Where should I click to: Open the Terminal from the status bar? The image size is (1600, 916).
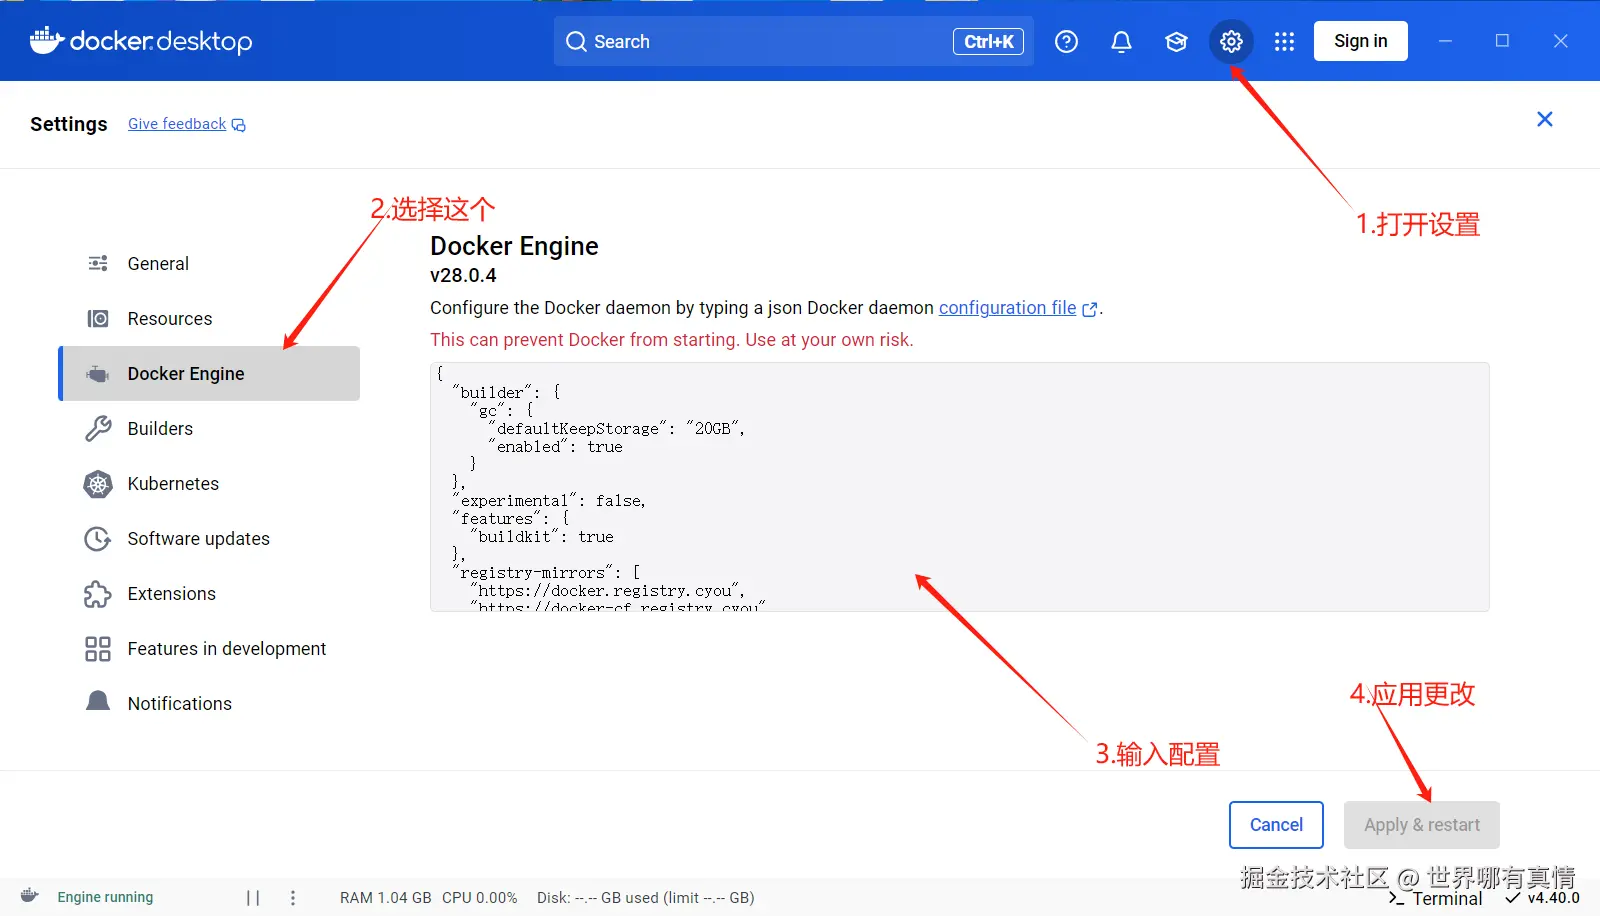(x=1436, y=899)
